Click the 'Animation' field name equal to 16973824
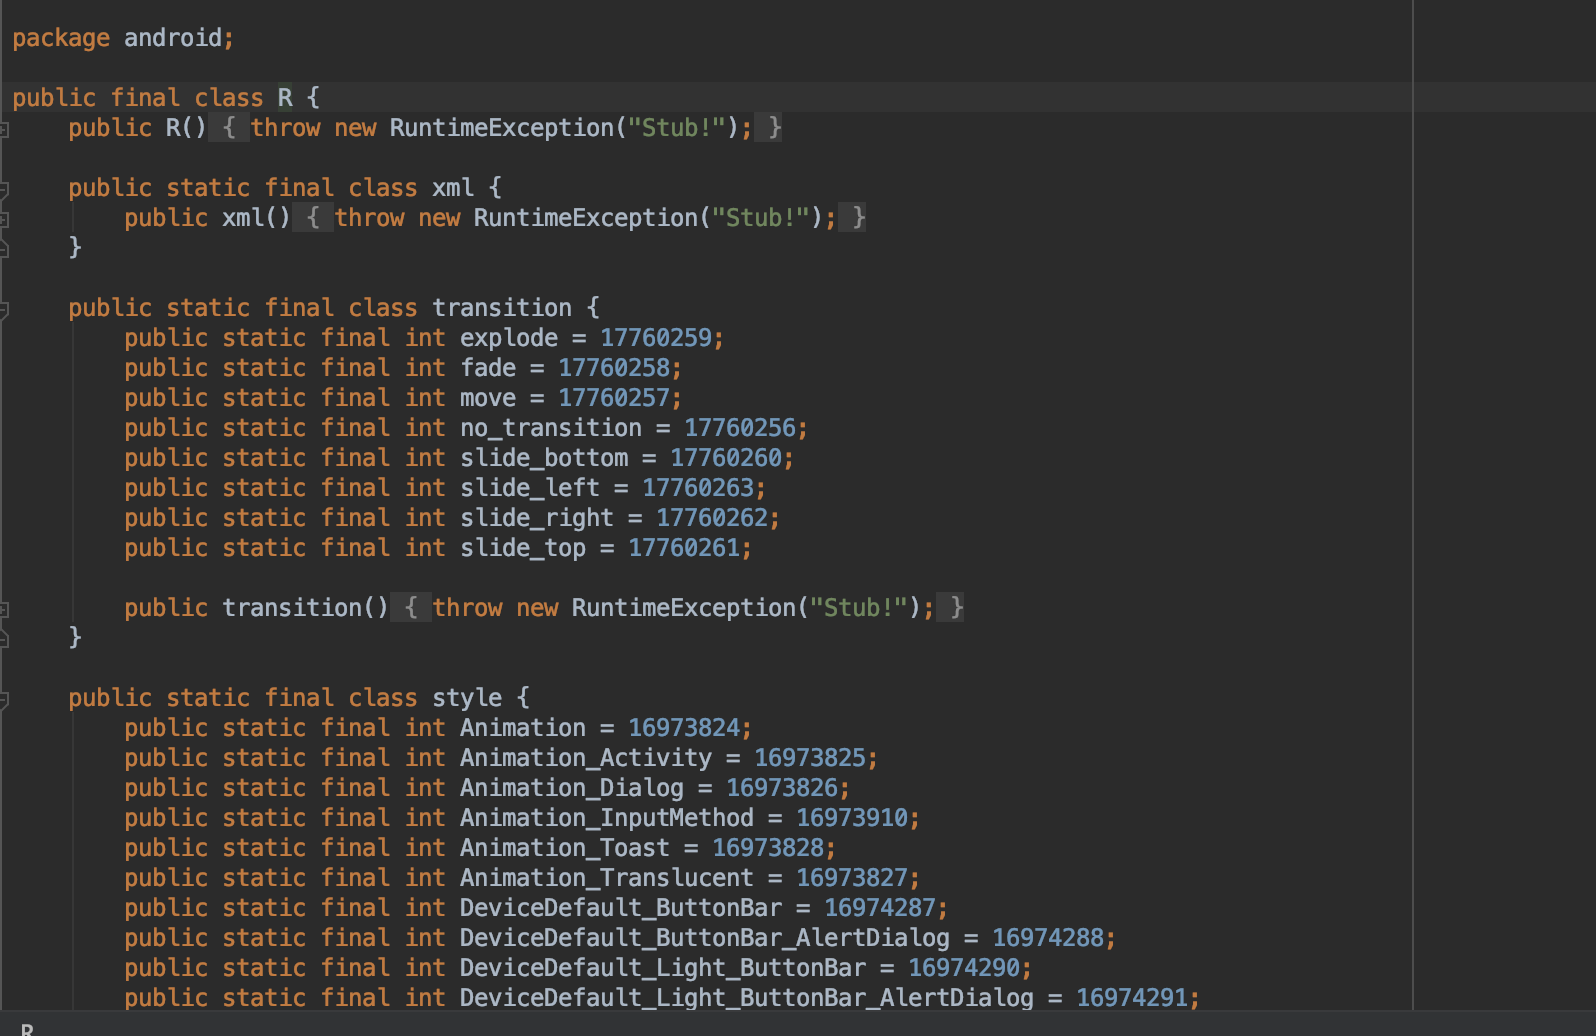Viewport: 1596px width, 1036px height. coord(523,728)
